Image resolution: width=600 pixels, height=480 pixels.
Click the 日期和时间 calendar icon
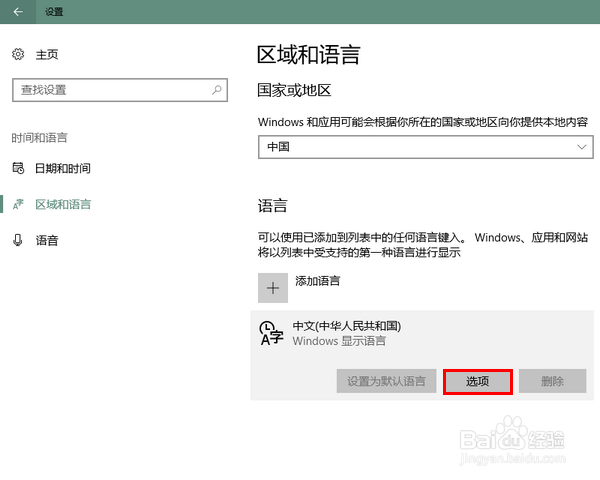coord(18,168)
